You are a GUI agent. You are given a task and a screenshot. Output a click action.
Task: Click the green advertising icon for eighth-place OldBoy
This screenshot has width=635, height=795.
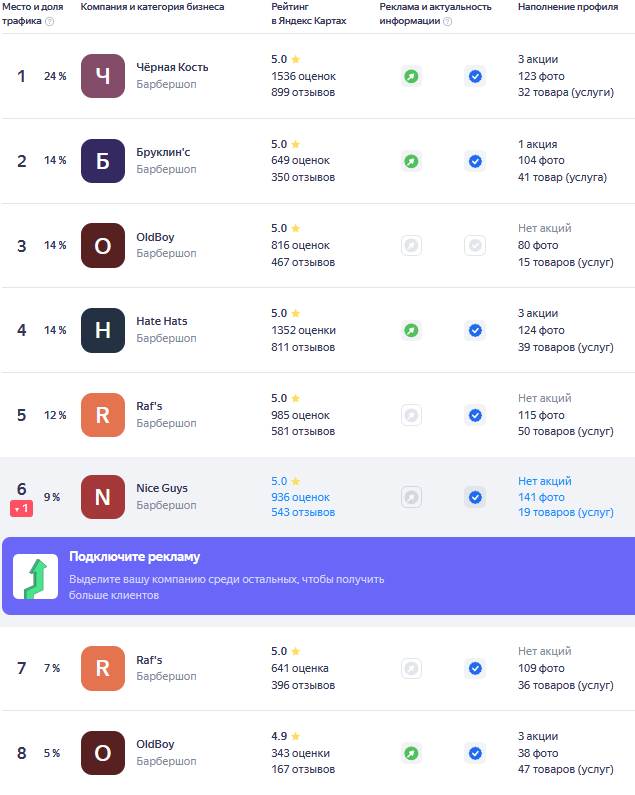411,753
